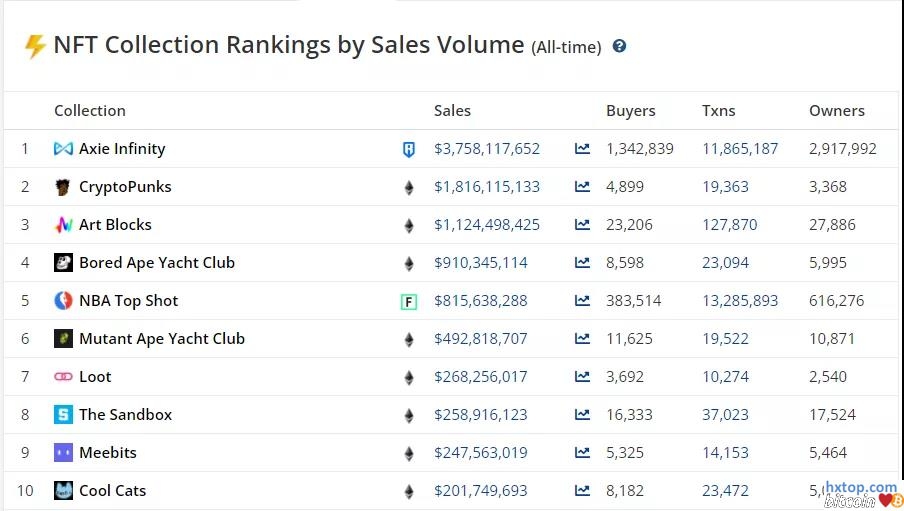Click the NBA Top Shot sales value $815,638,288
The height and width of the screenshot is (511, 904).
click(481, 301)
